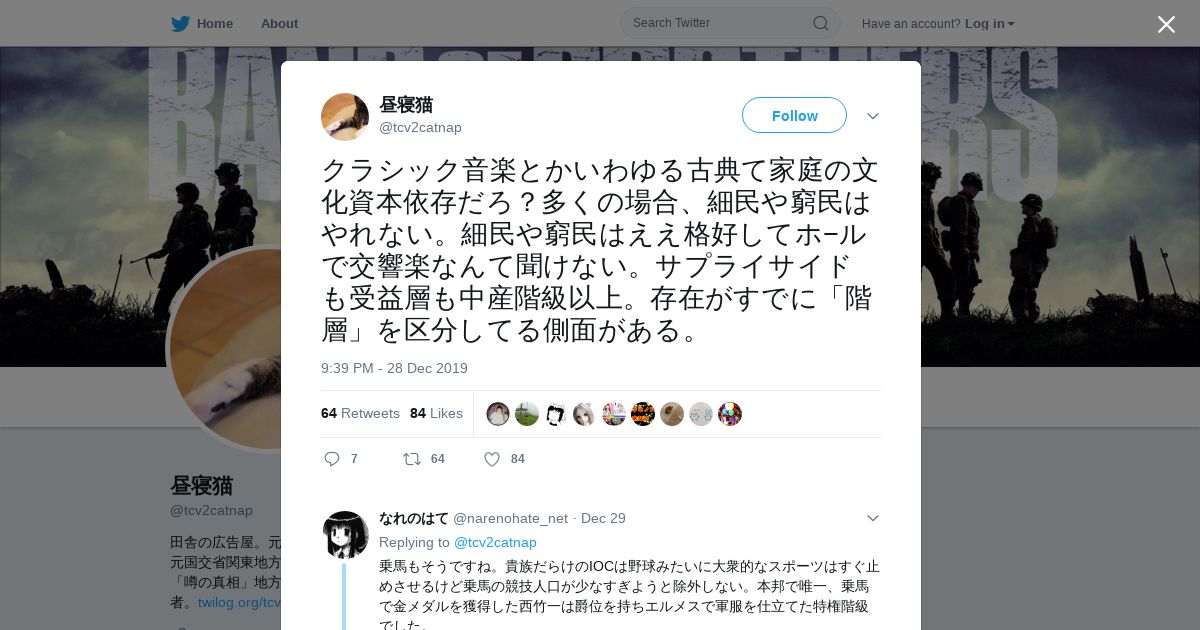The height and width of the screenshot is (630, 1200).
Task: Open the About menu item
Action: click(x=279, y=23)
